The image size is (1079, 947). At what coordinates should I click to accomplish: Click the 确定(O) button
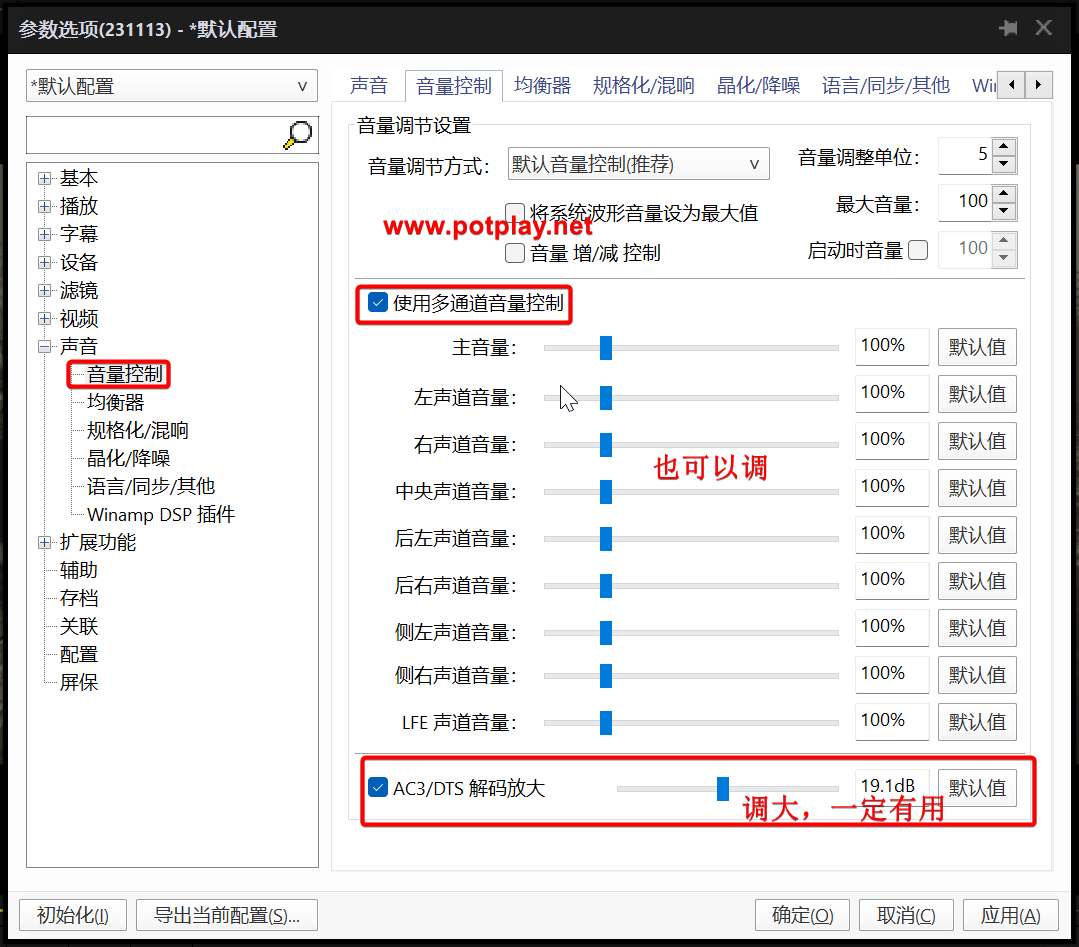[x=802, y=915]
